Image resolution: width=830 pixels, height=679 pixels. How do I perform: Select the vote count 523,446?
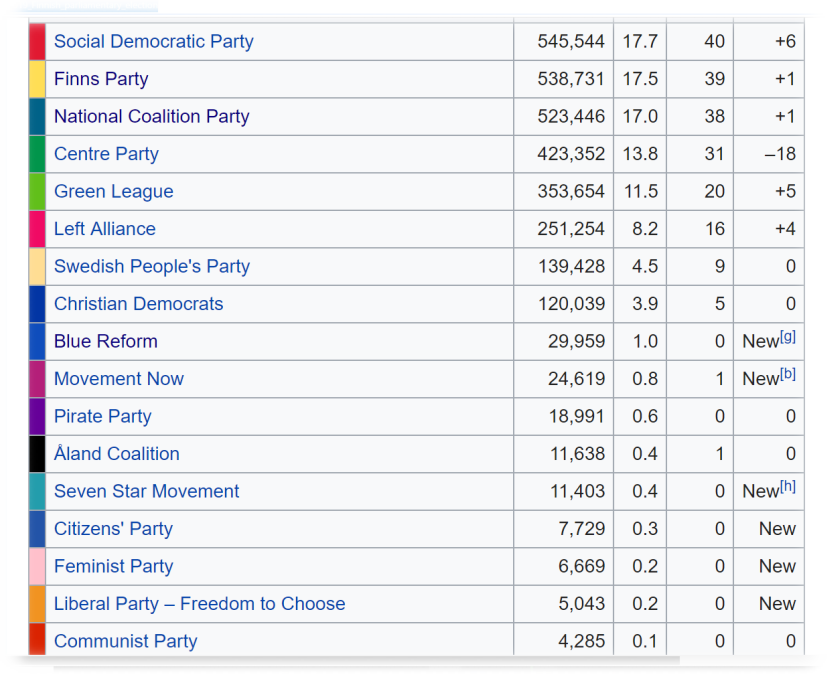pyautogui.click(x=571, y=116)
